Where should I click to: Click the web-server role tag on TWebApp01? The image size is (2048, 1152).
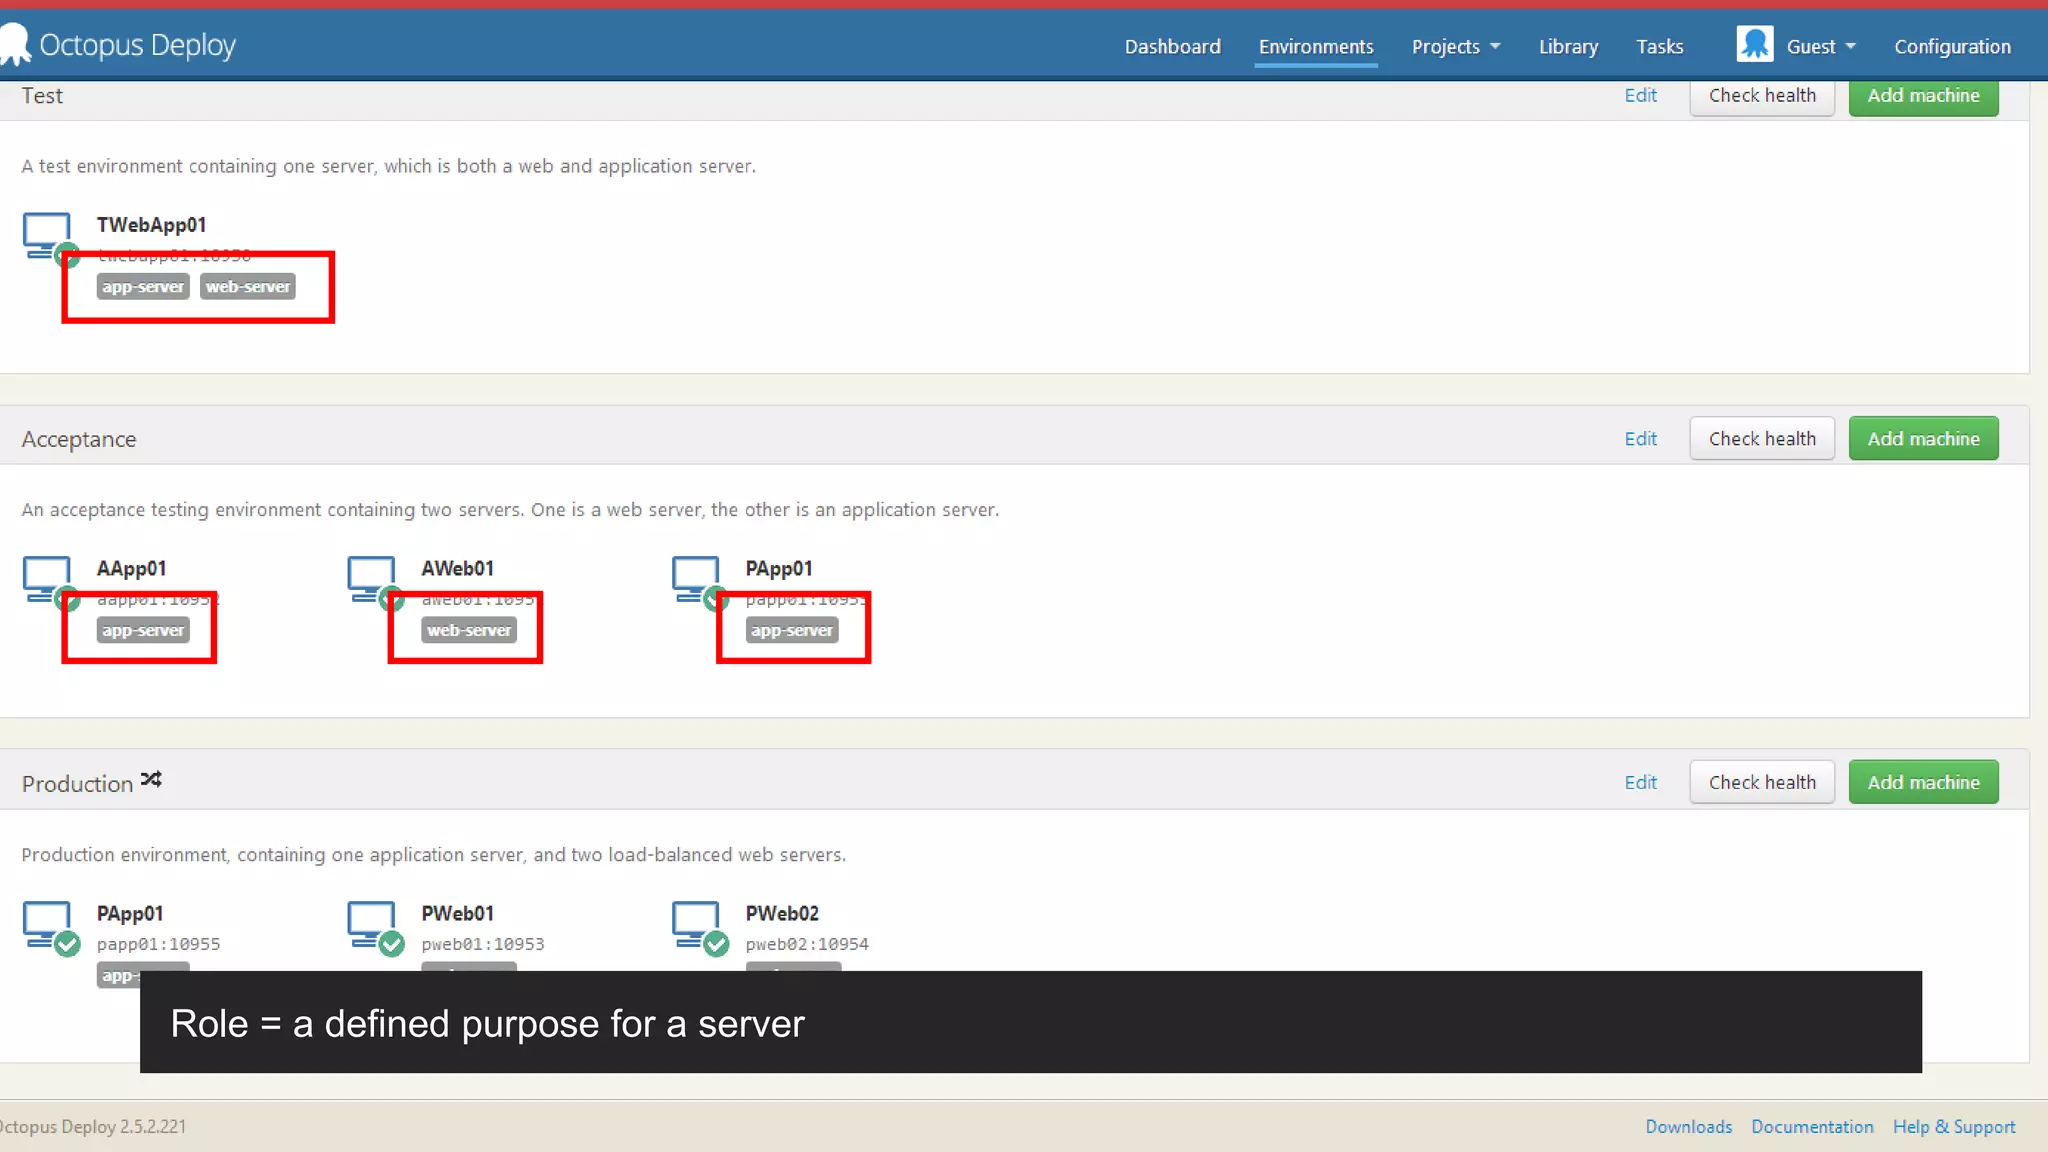(x=248, y=287)
